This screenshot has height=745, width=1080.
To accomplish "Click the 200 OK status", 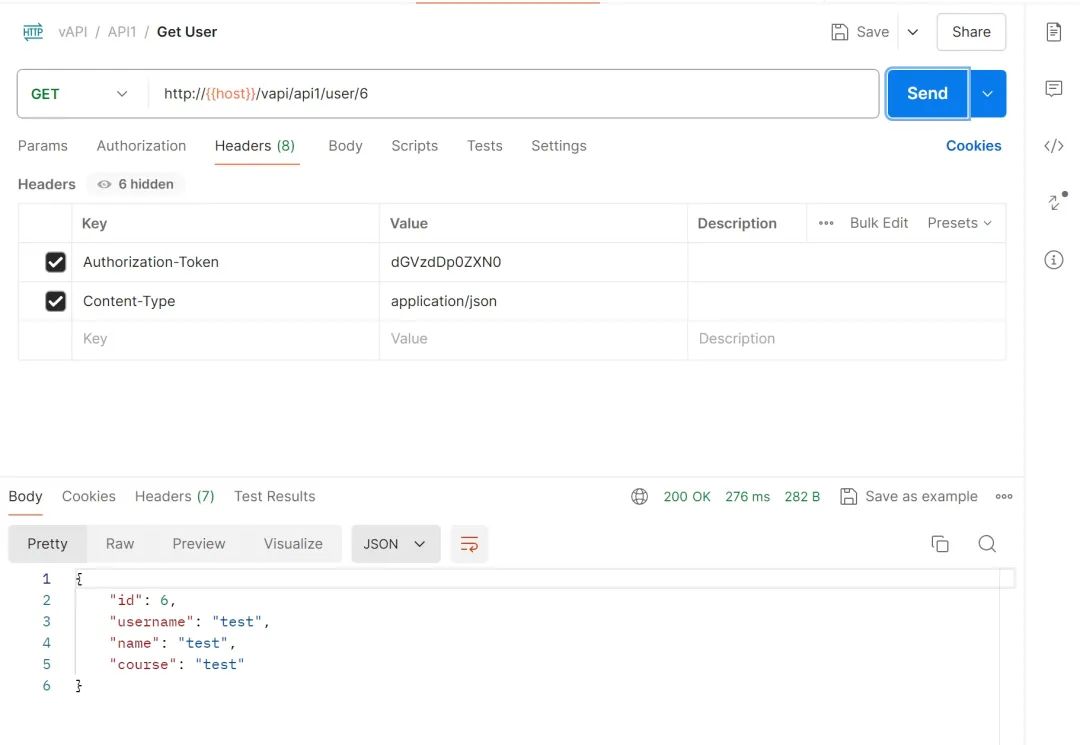I will click(687, 496).
